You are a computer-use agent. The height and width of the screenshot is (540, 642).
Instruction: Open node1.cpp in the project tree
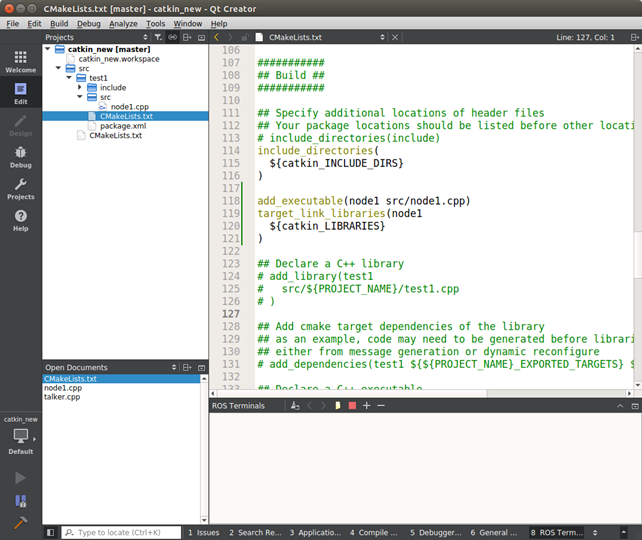(130, 106)
